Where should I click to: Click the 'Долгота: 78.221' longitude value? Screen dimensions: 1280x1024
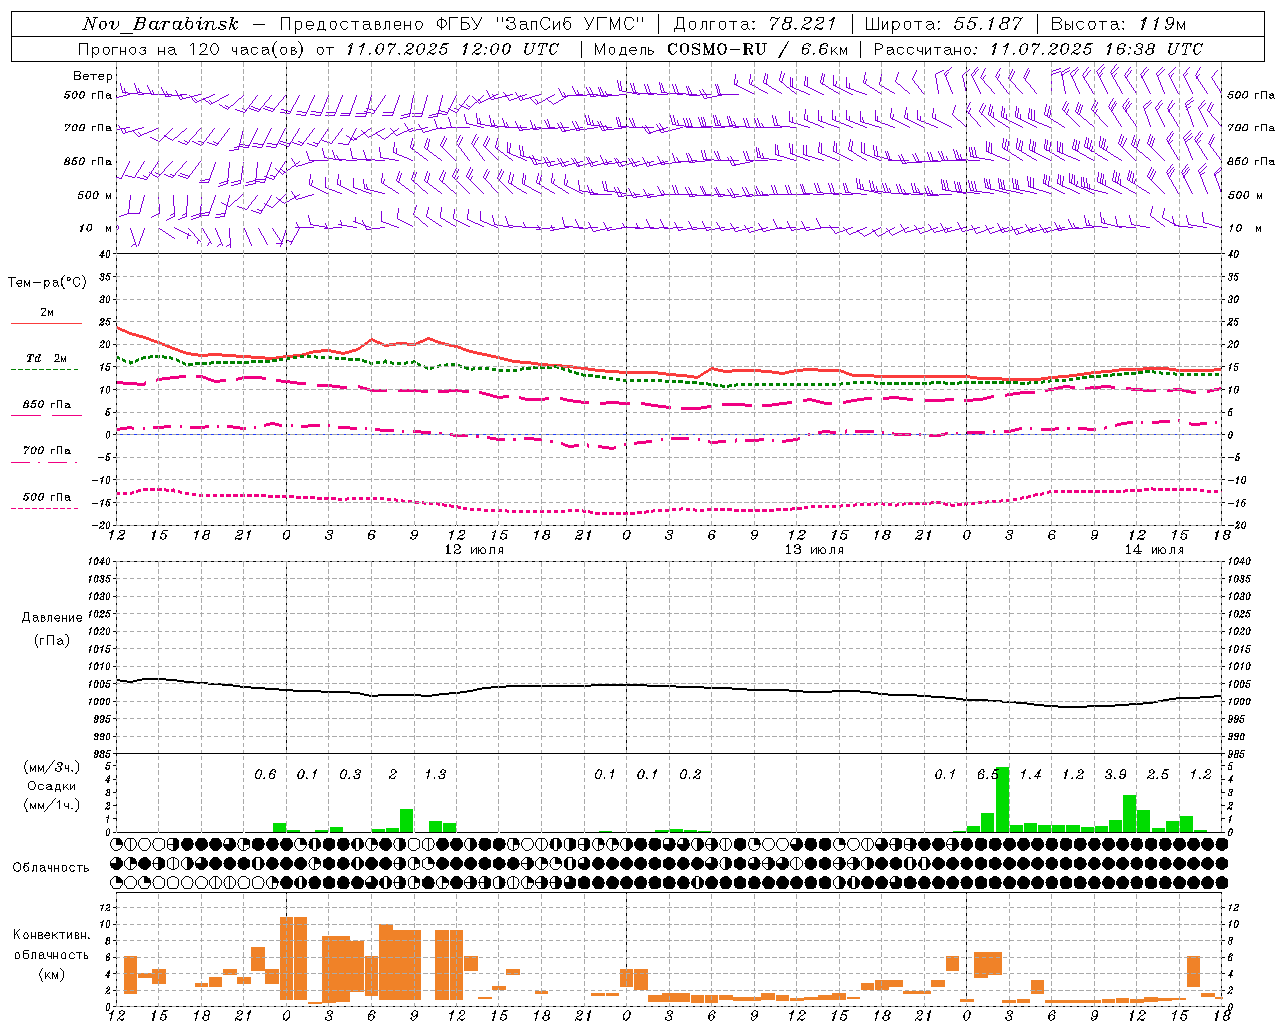755,24
